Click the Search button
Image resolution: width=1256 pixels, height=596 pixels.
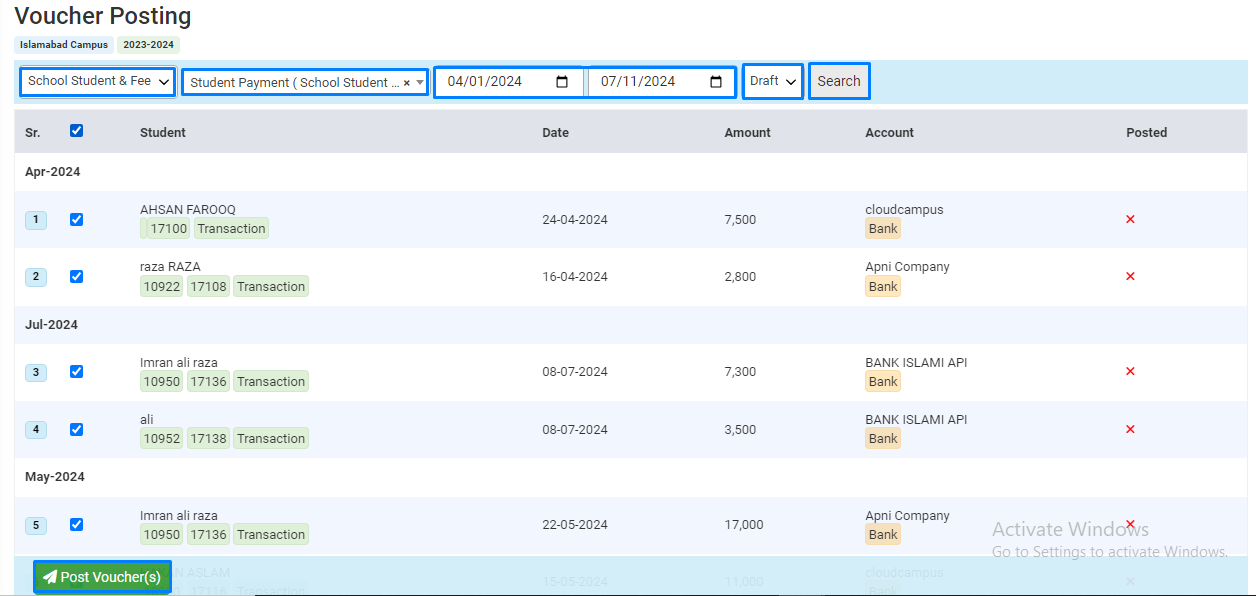click(x=839, y=81)
